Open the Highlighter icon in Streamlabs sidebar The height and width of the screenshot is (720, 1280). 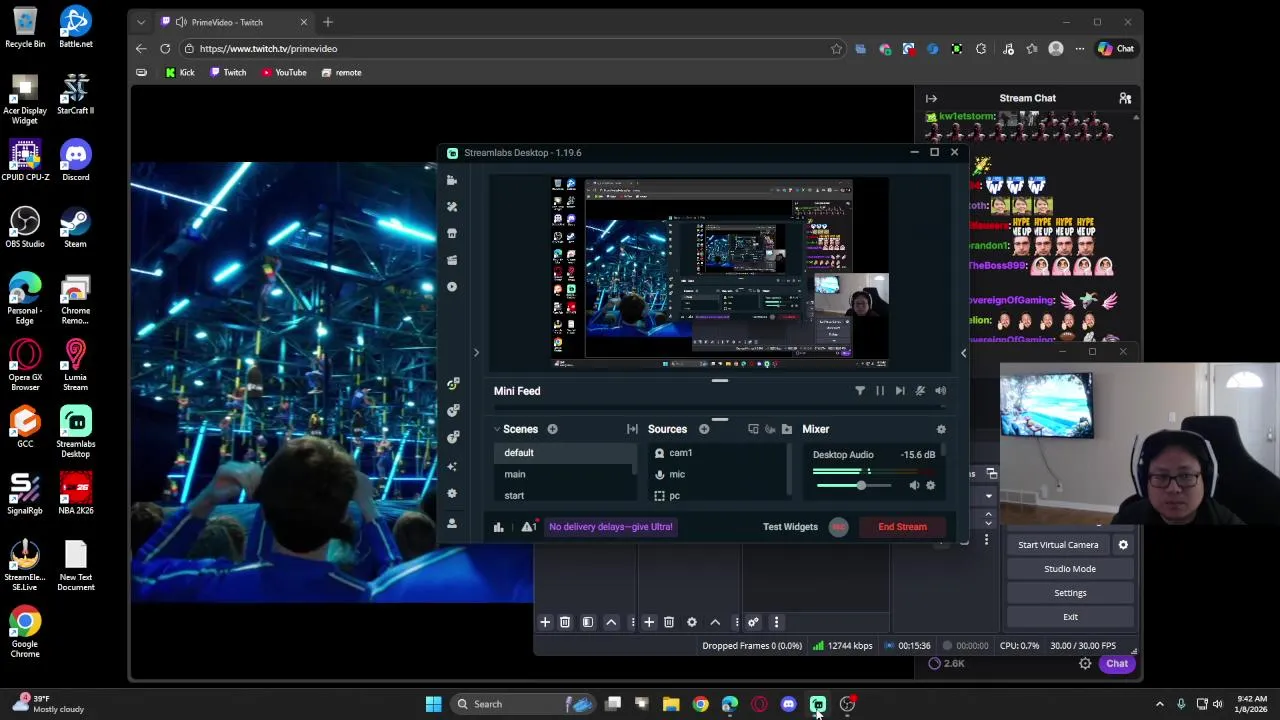452,260
